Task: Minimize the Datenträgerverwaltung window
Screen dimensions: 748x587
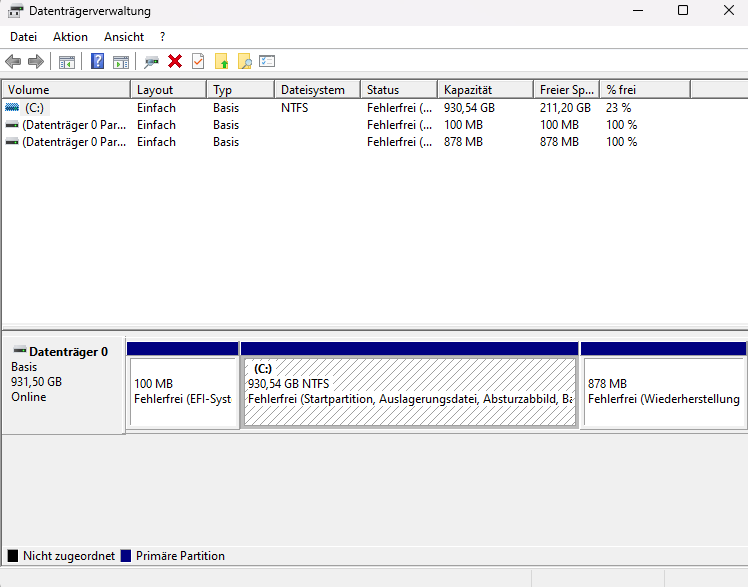Action: point(638,10)
